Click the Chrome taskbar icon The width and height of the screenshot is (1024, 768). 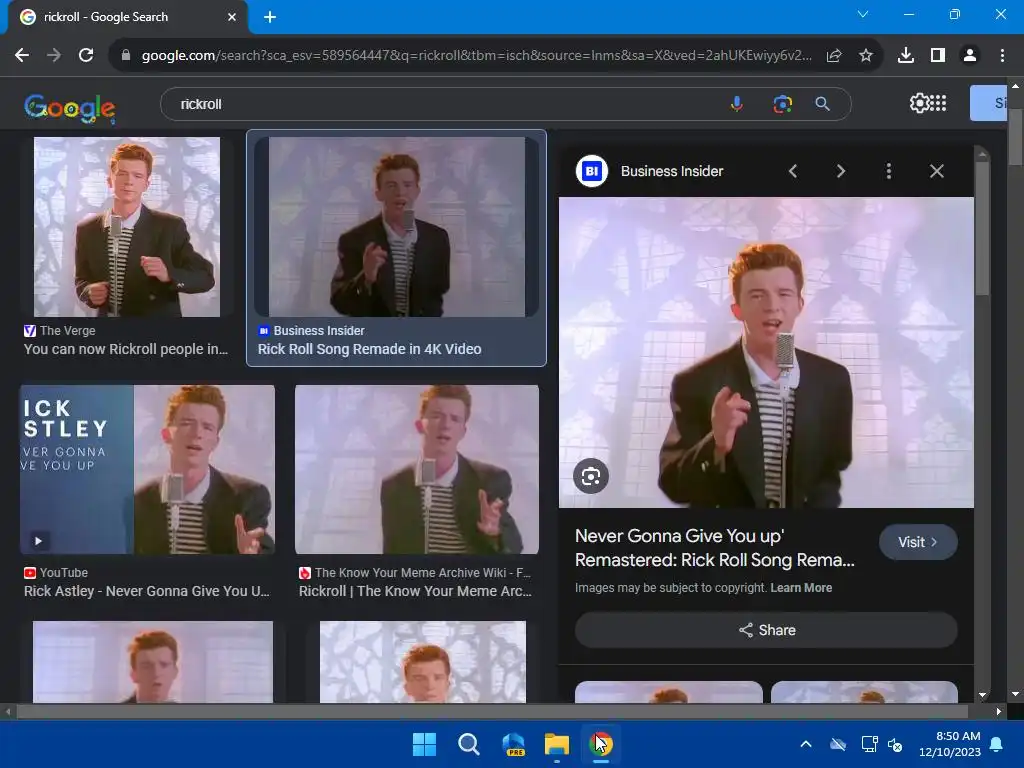coord(601,744)
